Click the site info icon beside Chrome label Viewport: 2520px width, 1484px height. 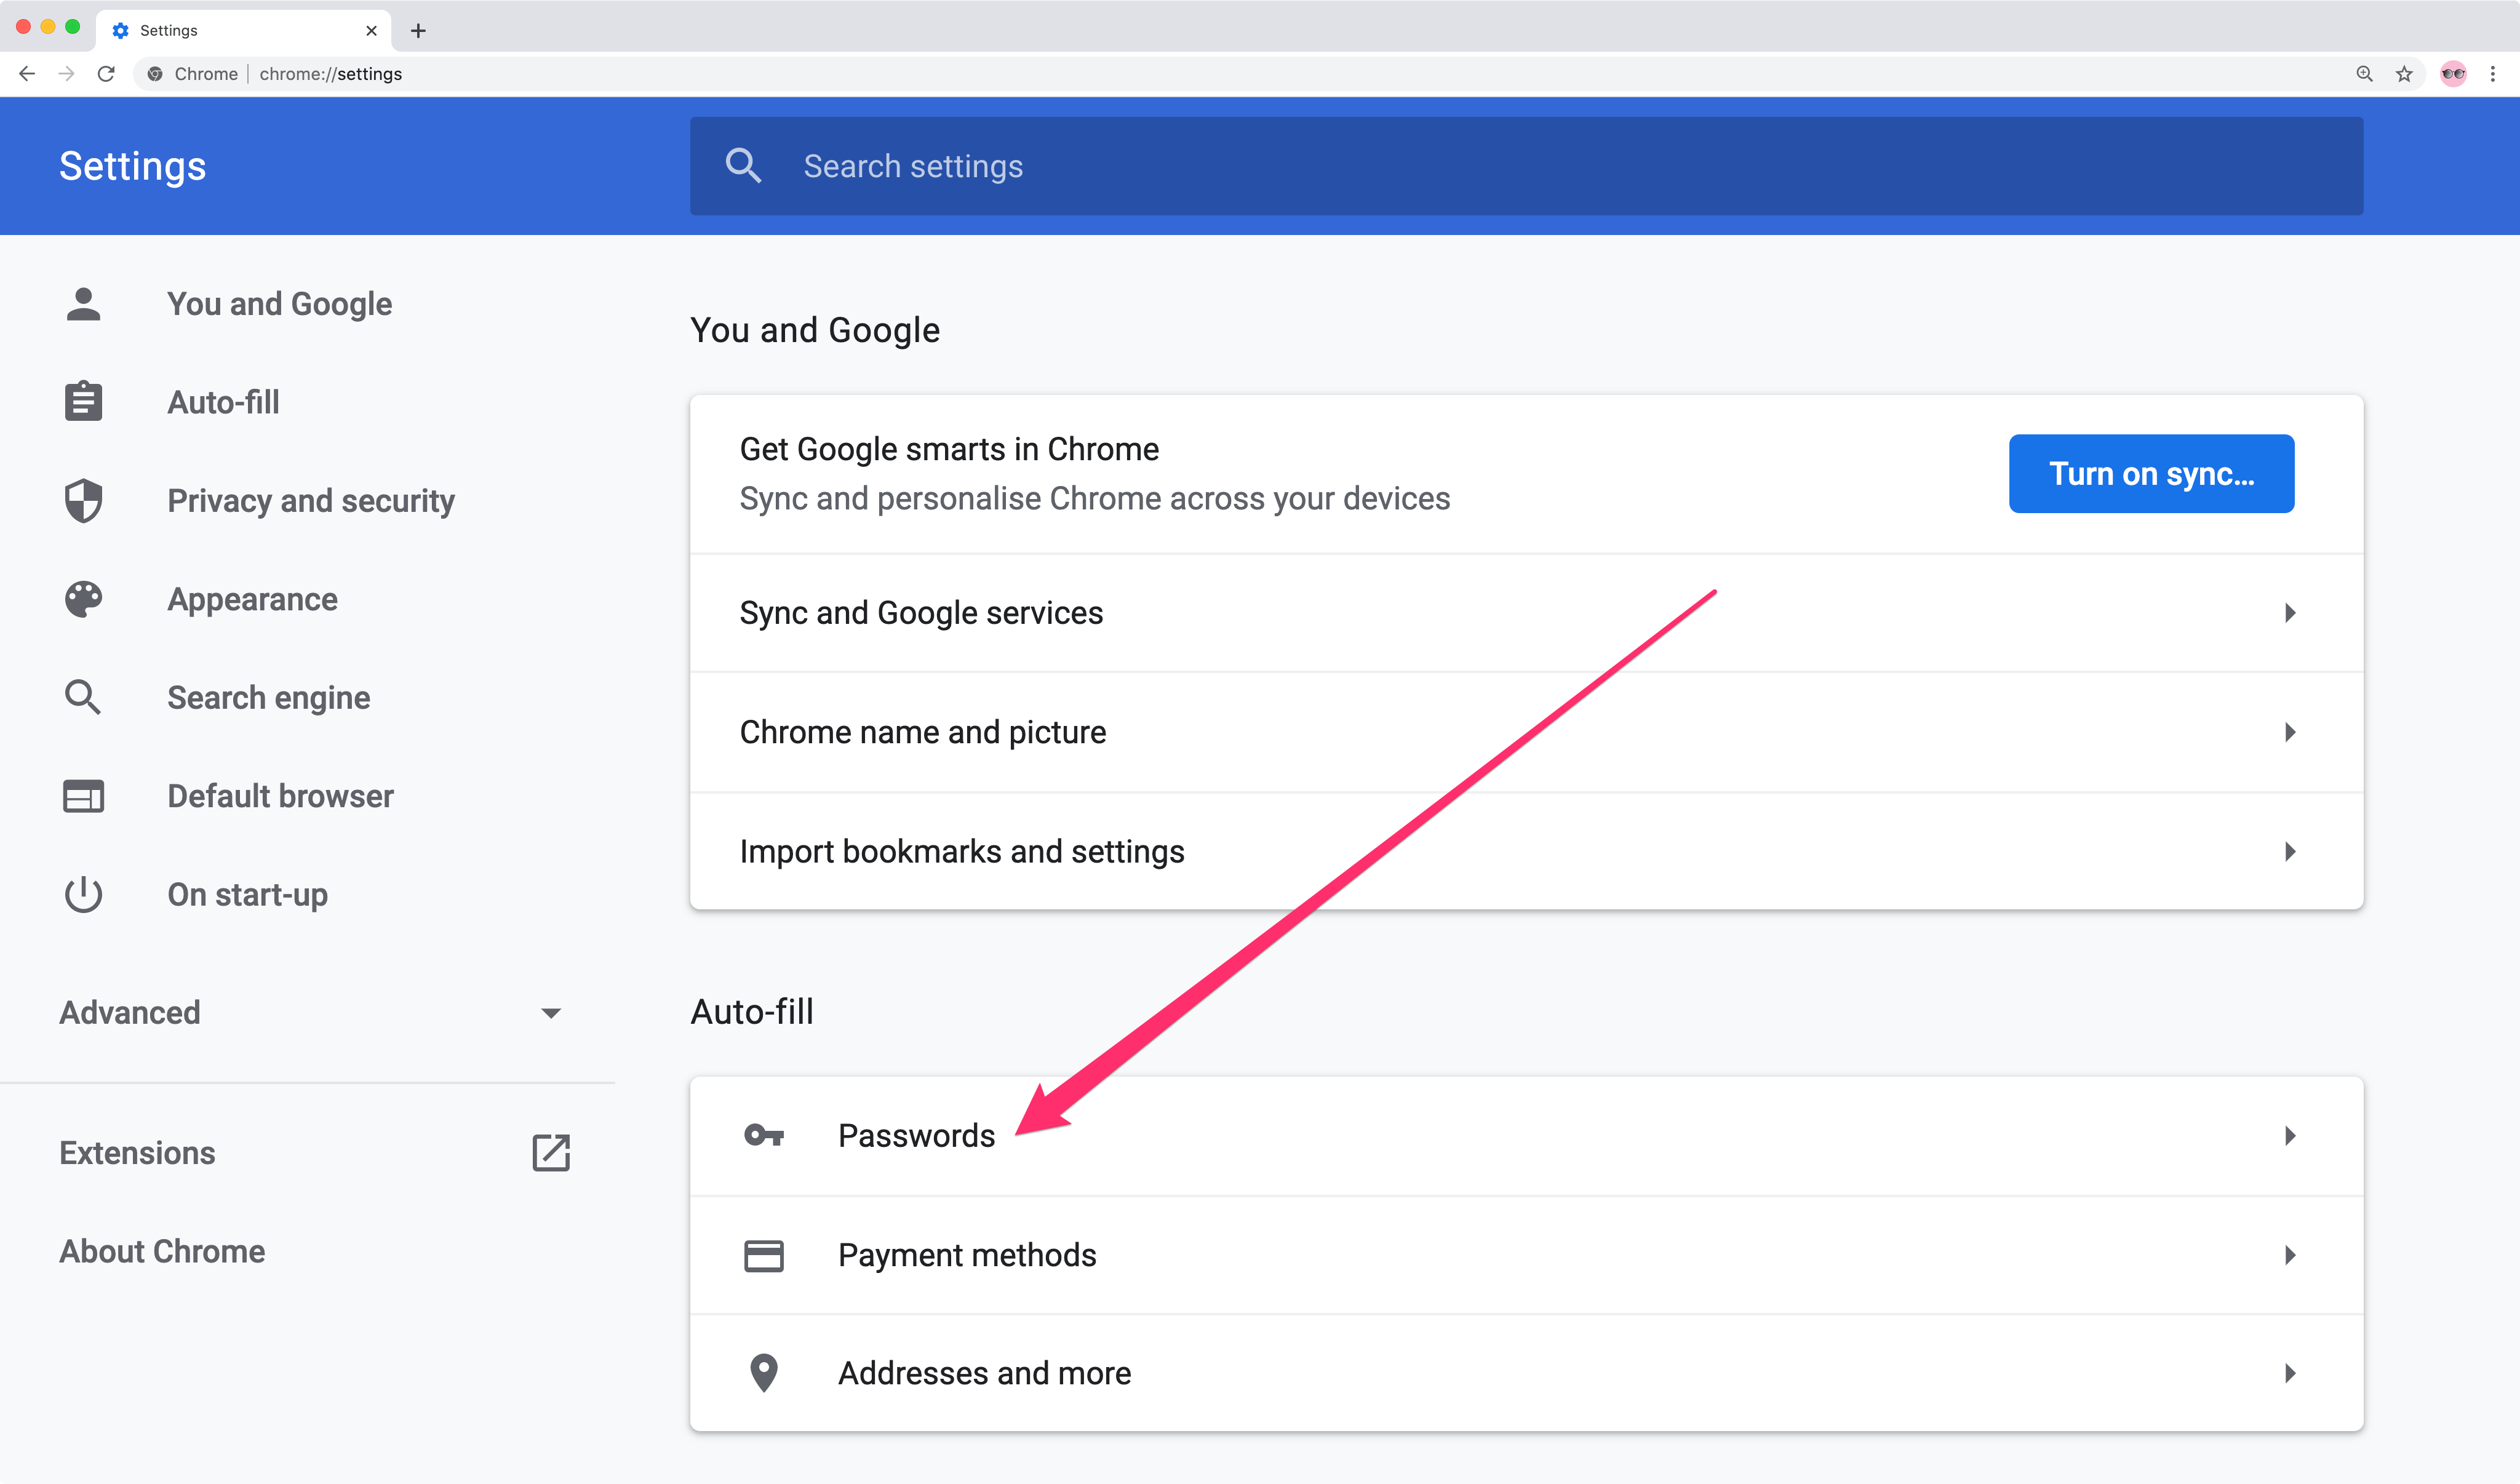(x=155, y=74)
